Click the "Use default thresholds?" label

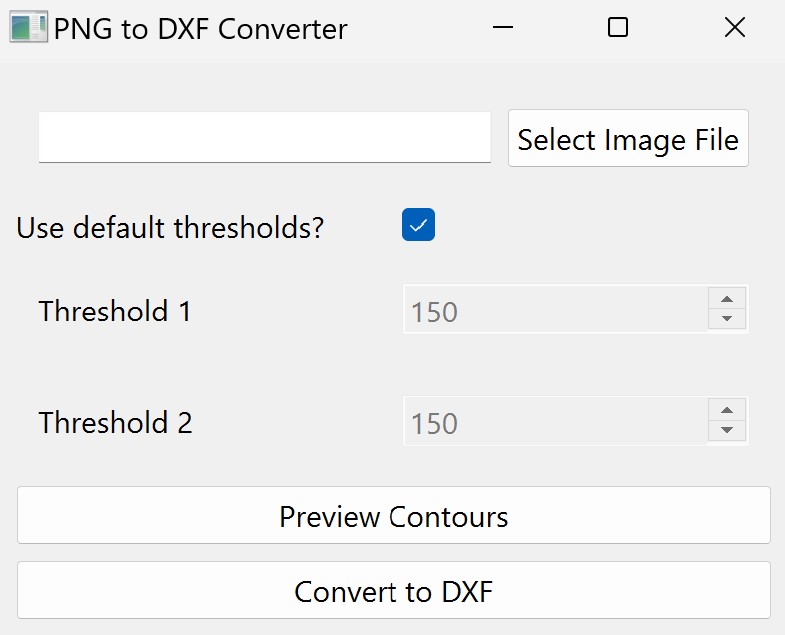click(x=171, y=228)
